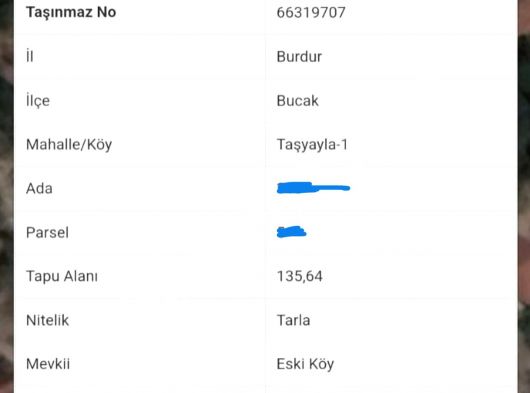
Task: Click the Nitelik row label
Action: 47,320
